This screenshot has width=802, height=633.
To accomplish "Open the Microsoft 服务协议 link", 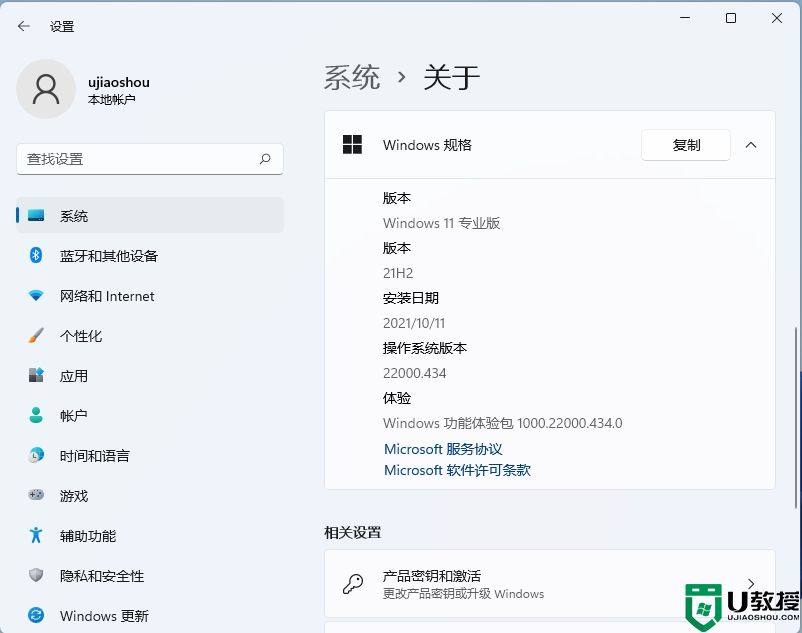I will coord(442,449).
